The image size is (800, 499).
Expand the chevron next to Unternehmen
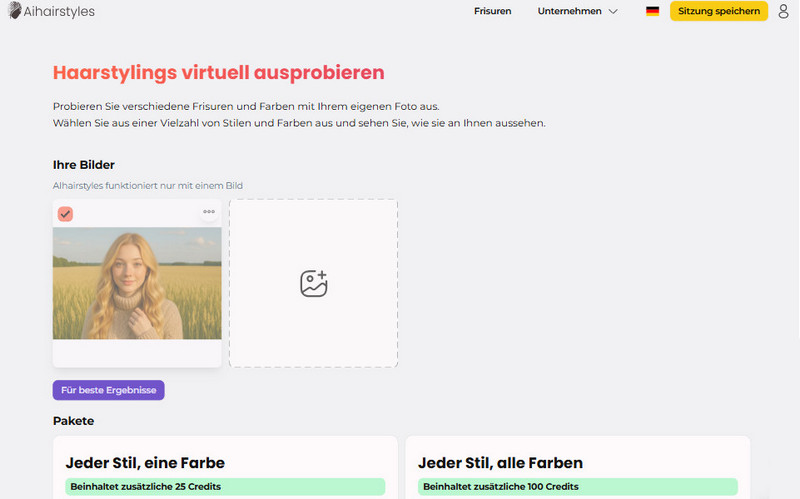[613, 11]
